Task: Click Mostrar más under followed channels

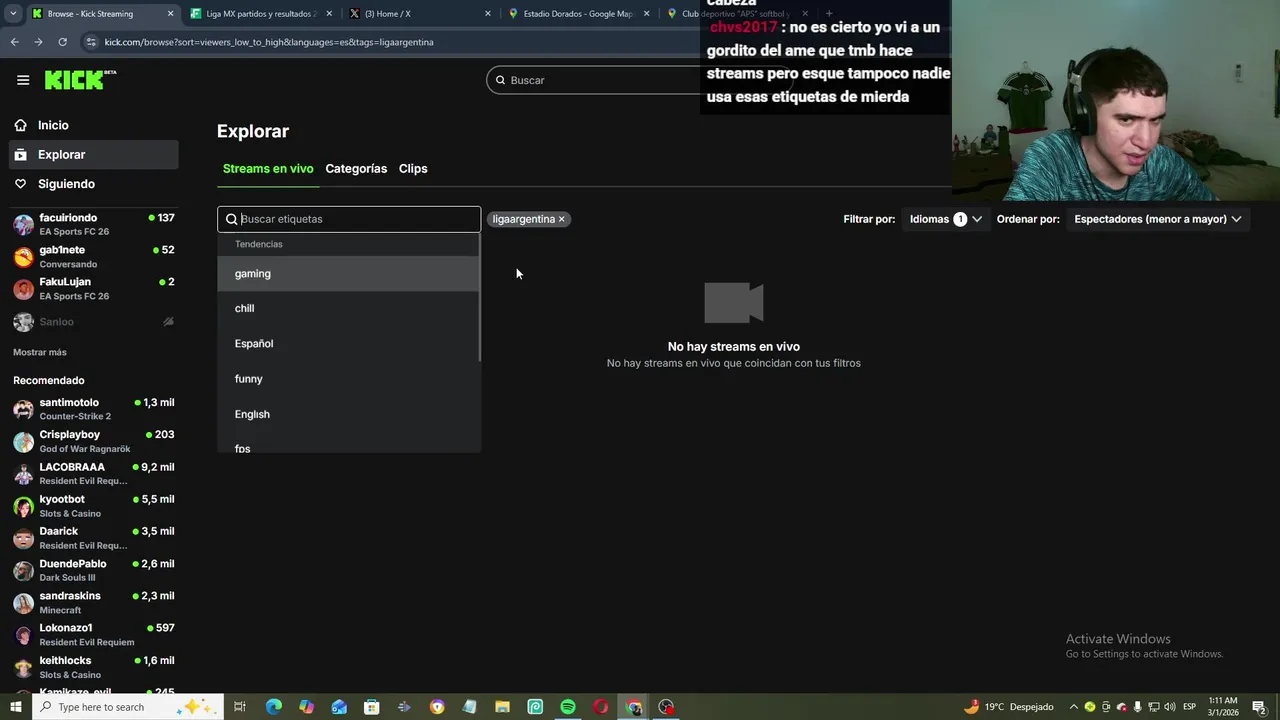Action: [x=40, y=352]
